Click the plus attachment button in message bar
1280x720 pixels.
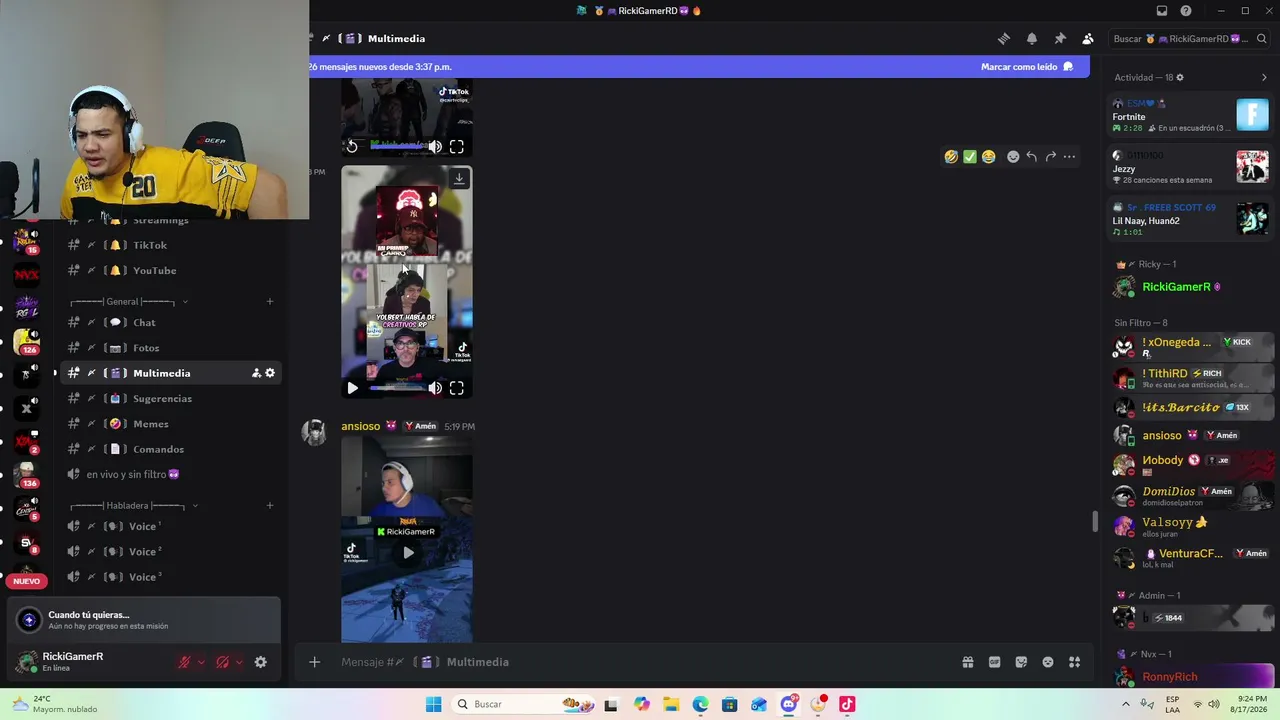click(x=314, y=662)
